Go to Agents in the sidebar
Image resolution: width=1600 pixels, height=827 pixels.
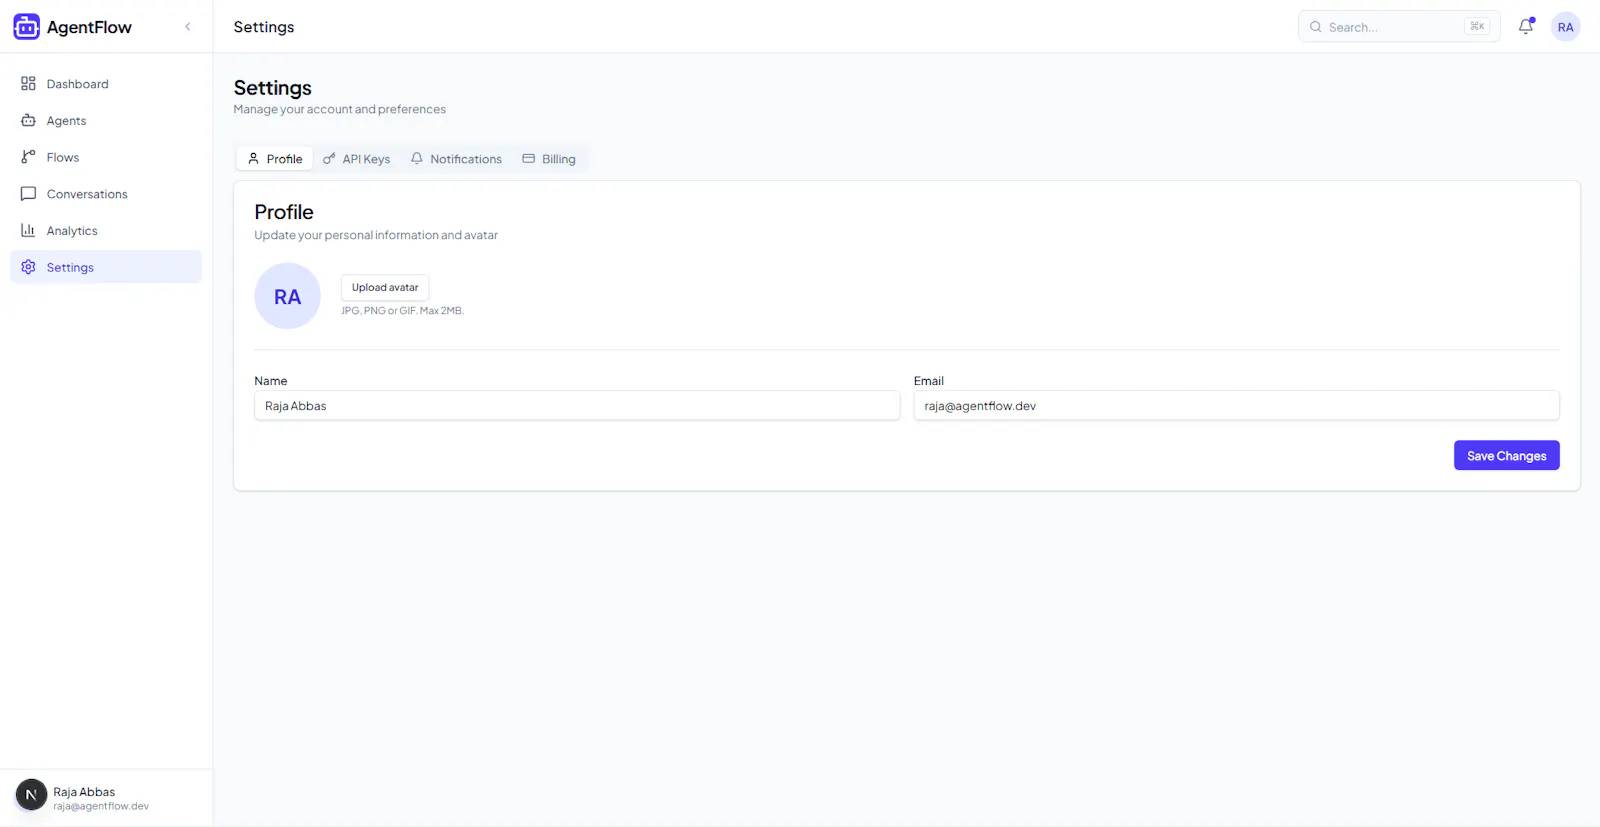tap(106, 121)
